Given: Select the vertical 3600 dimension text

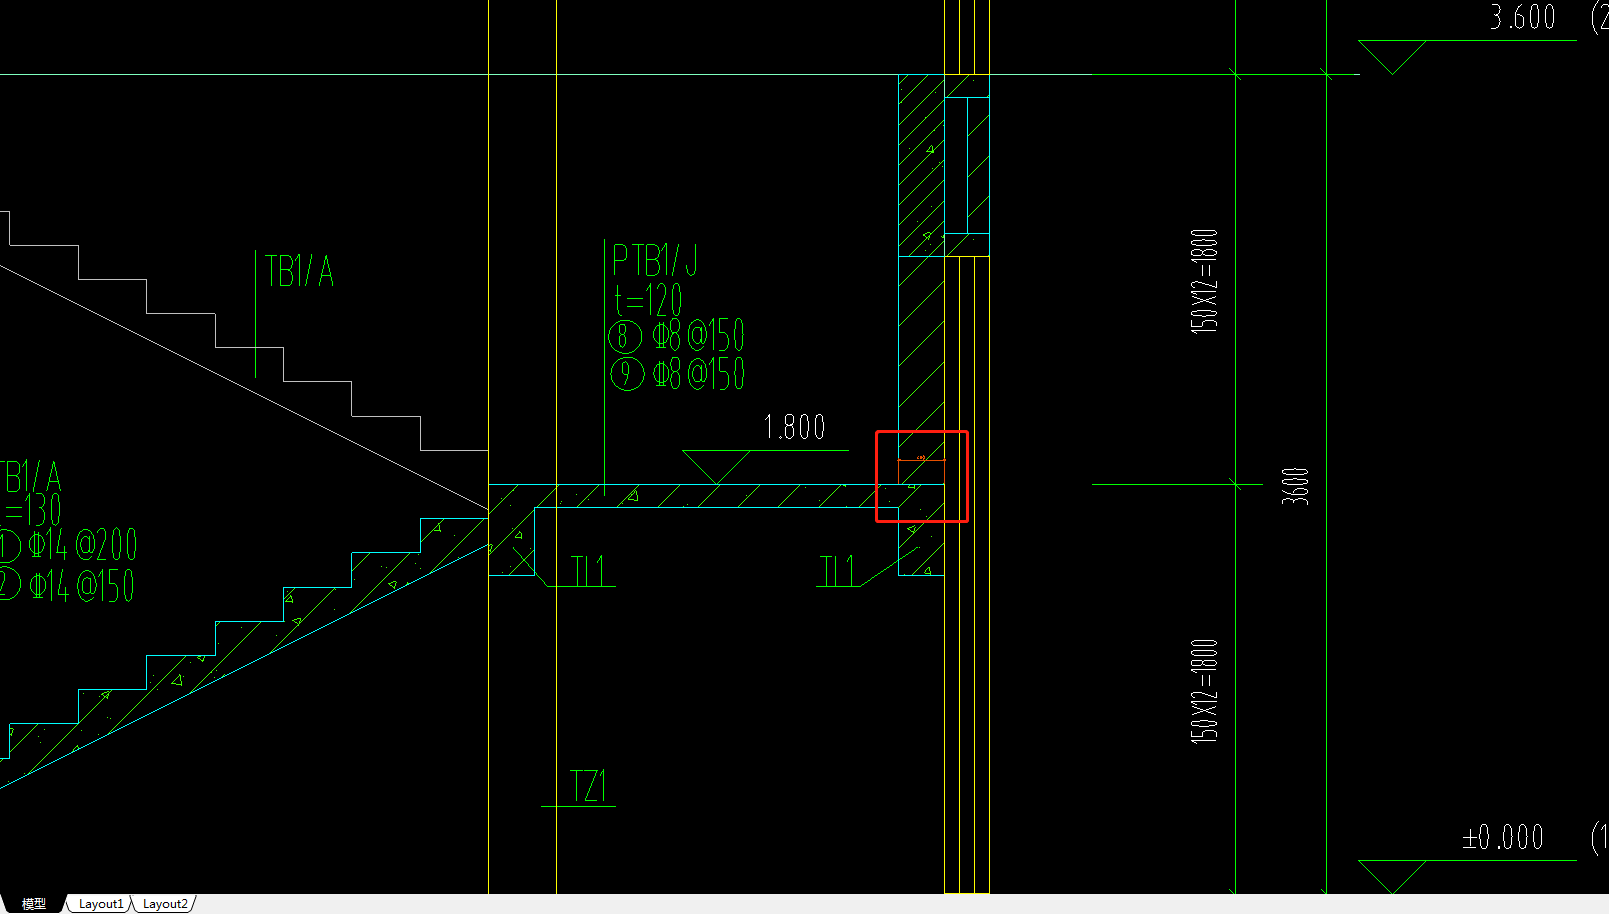Looking at the screenshot, I should click(x=1295, y=486).
